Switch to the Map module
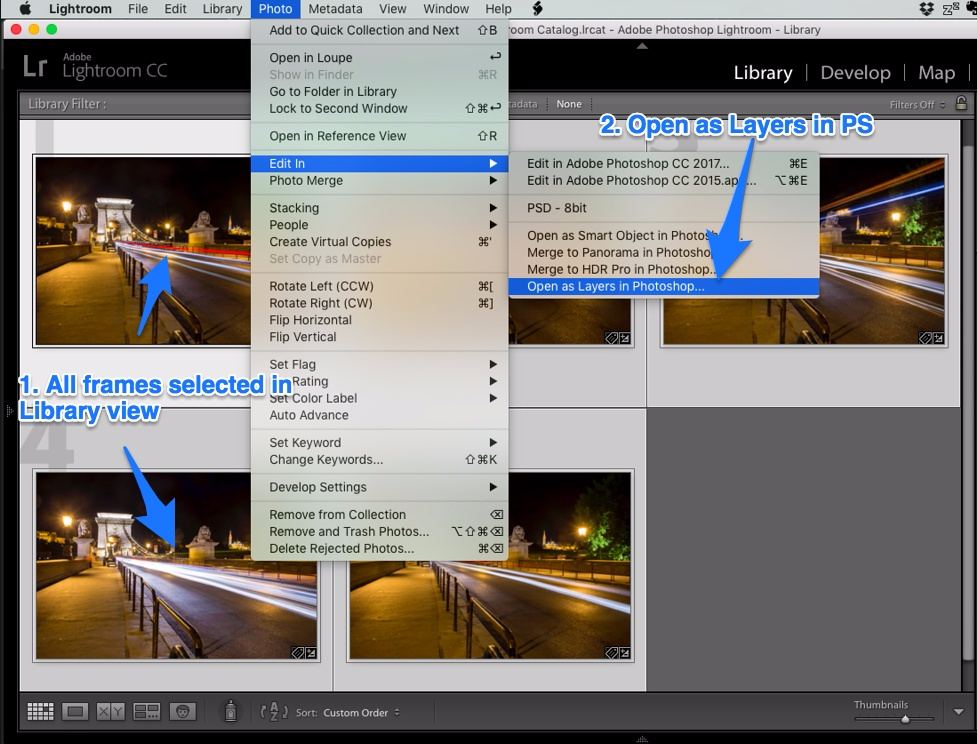The width and height of the screenshot is (977, 744). [936, 73]
